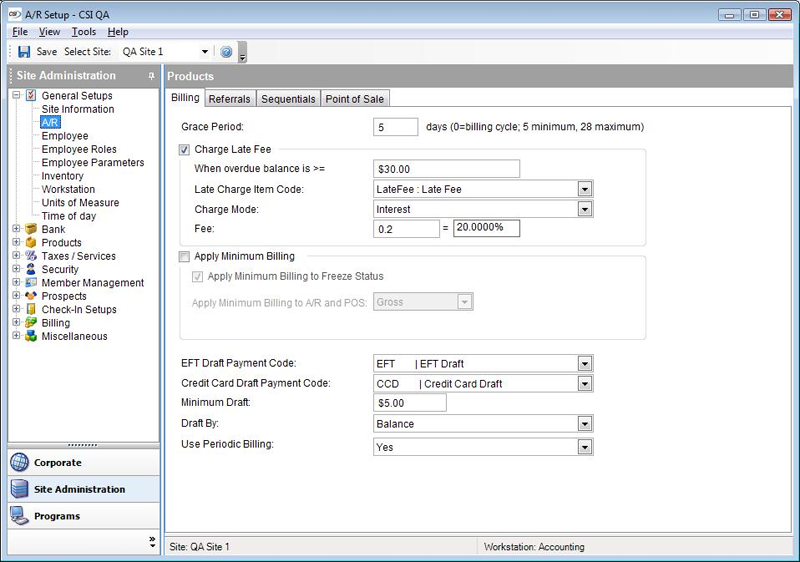Open the View menu

pyautogui.click(x=49, y=32)
